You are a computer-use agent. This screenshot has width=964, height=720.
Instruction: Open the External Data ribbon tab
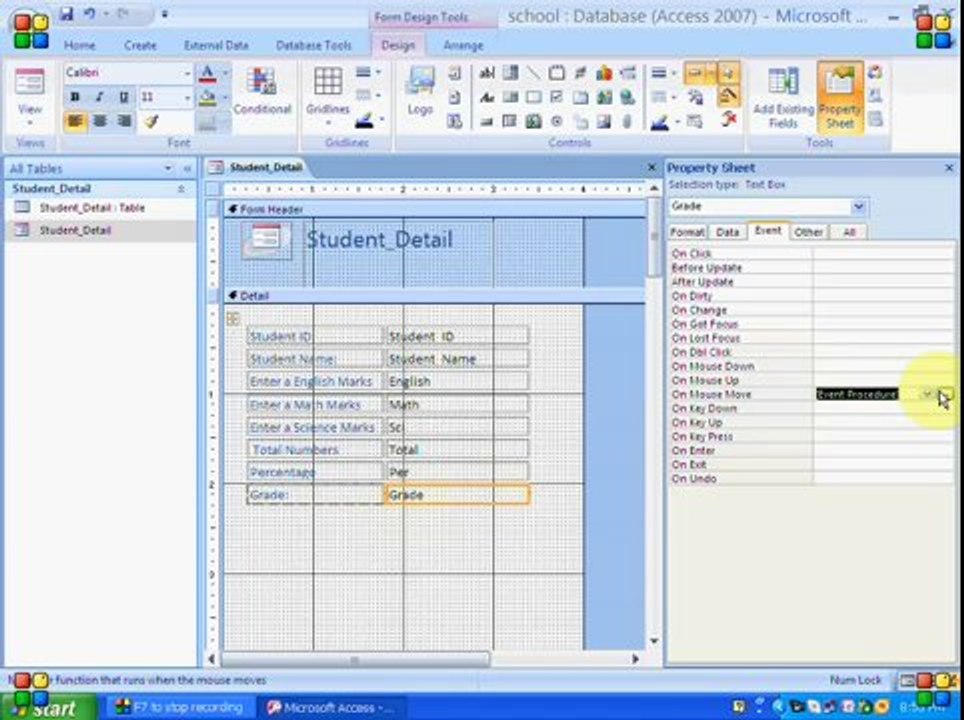coord(216,45)
